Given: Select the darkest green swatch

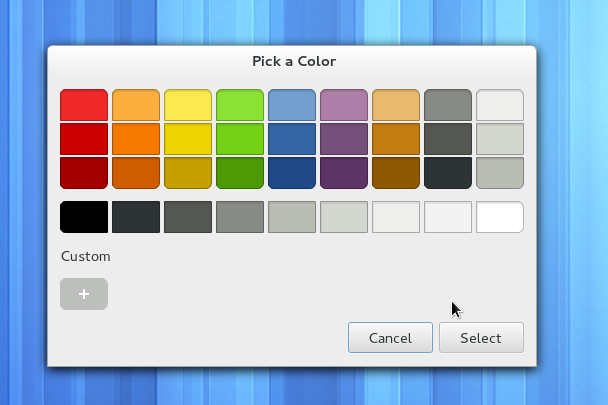Looking at the screenshot, I should (240, 173).
